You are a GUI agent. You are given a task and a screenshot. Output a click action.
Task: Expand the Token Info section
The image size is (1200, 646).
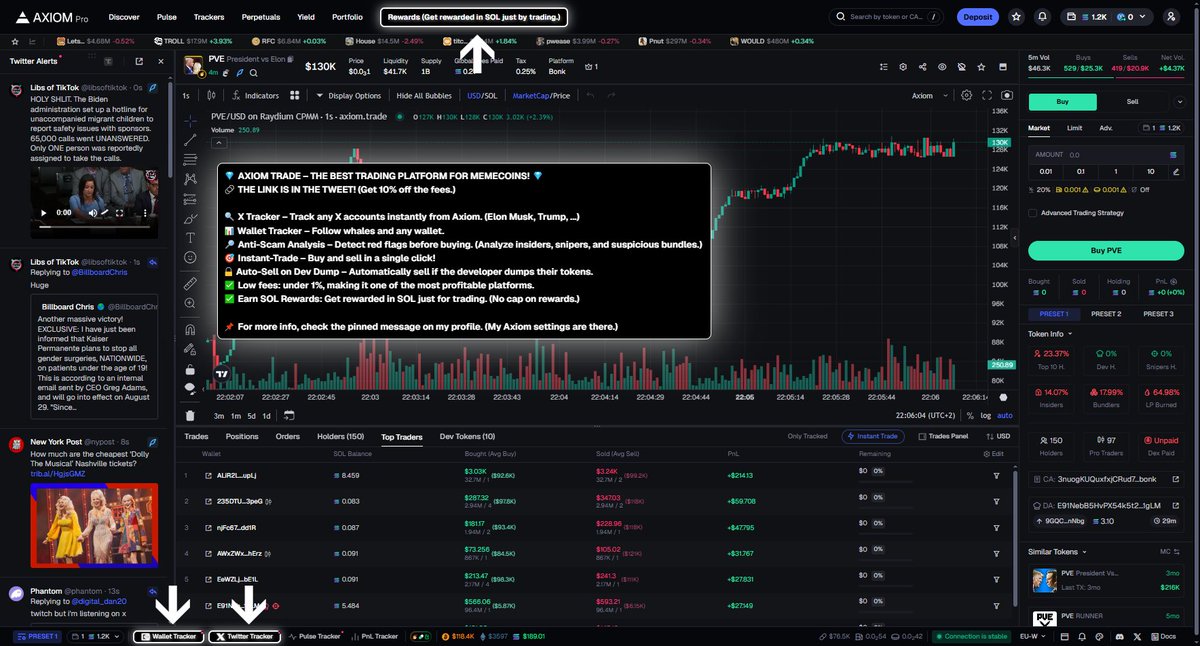click(1050, 334)
